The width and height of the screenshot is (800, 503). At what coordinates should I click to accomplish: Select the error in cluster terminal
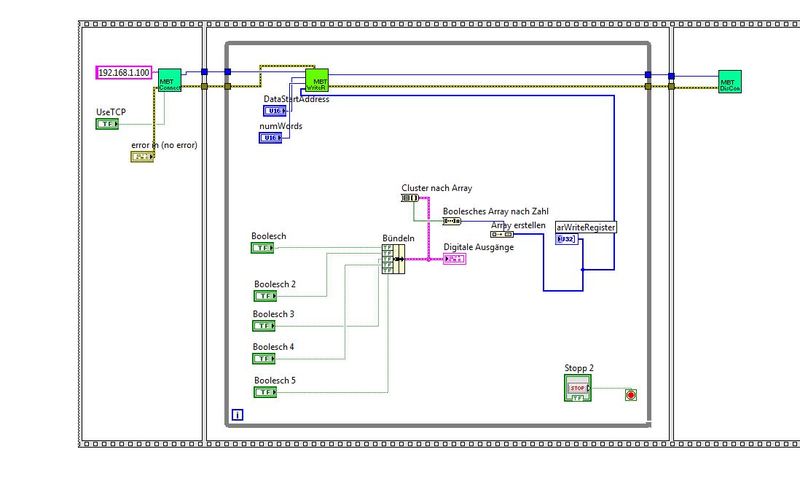(142, 157)
